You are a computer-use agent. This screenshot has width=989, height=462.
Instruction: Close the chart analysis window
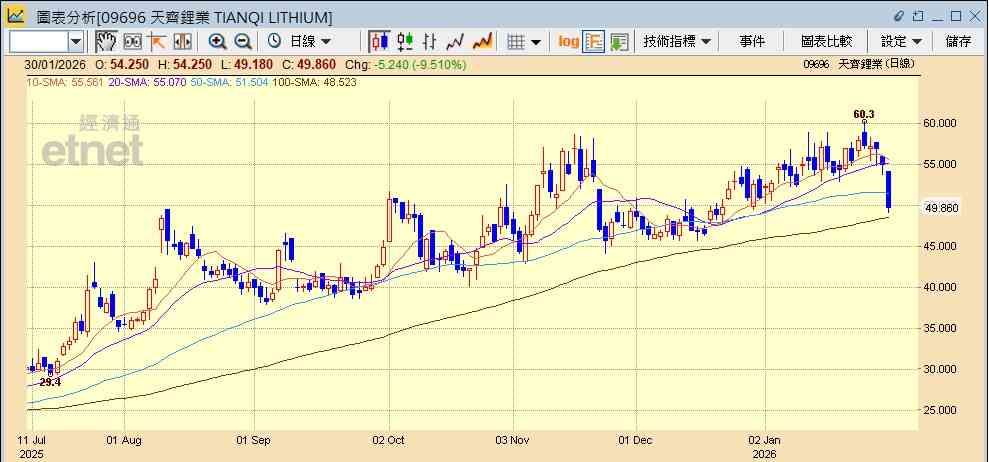pyautogui.click(x=974, y=16)
